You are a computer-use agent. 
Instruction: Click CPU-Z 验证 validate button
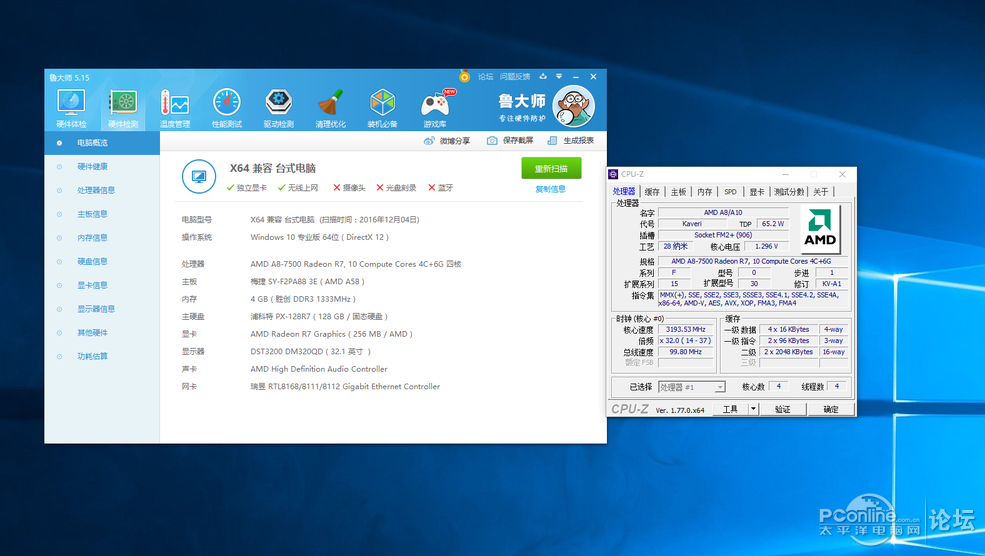[x=782, y=409]
